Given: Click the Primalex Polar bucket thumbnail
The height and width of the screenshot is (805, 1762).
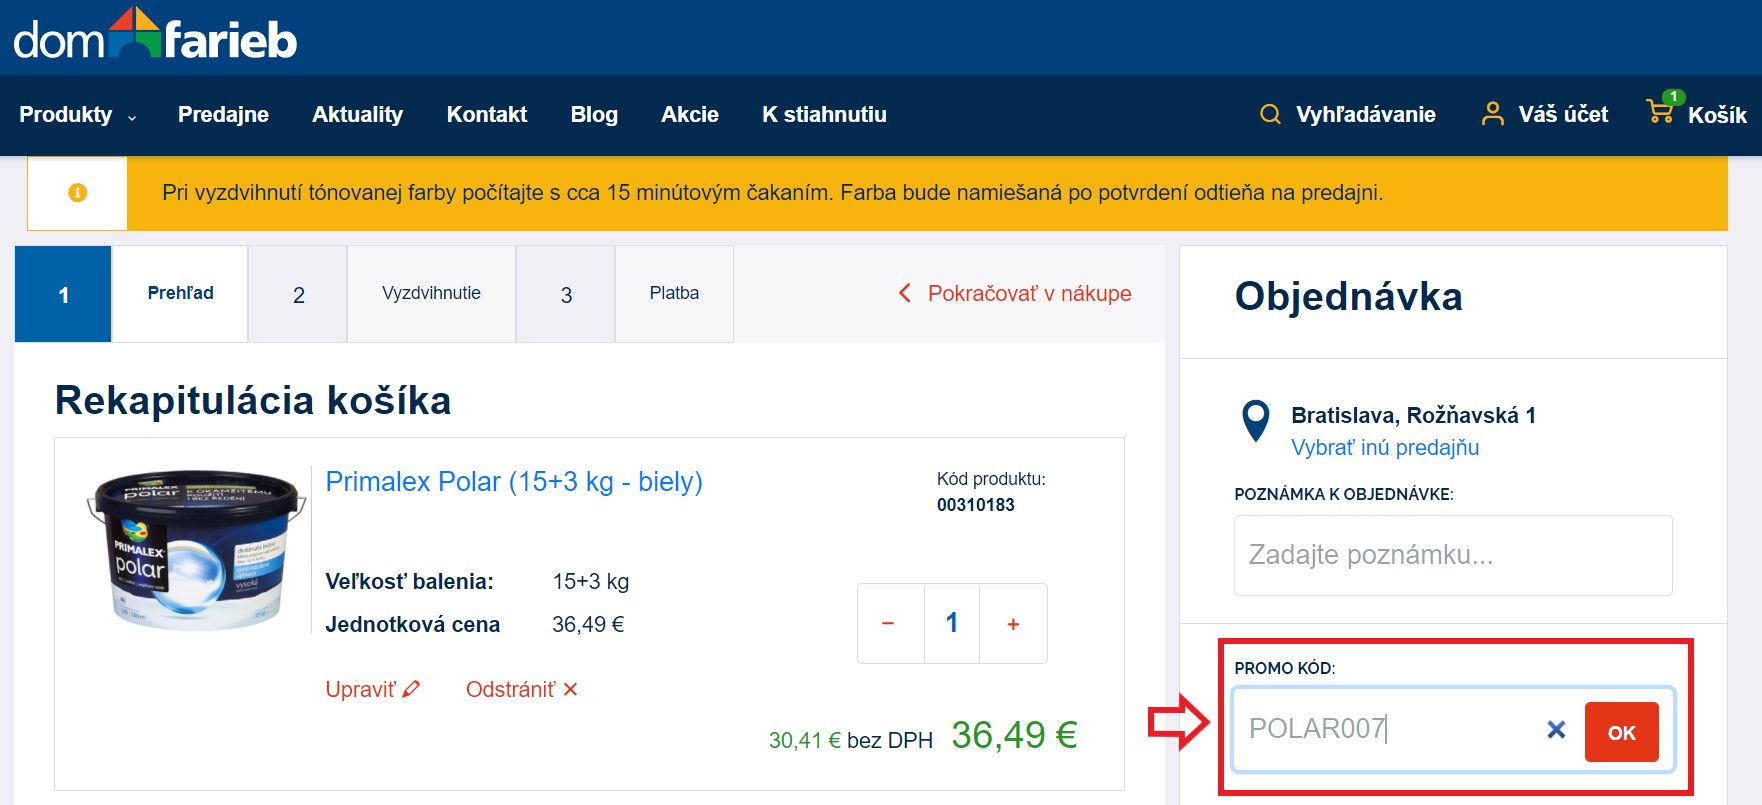Looking at the screenshot, I should point(196,550).
